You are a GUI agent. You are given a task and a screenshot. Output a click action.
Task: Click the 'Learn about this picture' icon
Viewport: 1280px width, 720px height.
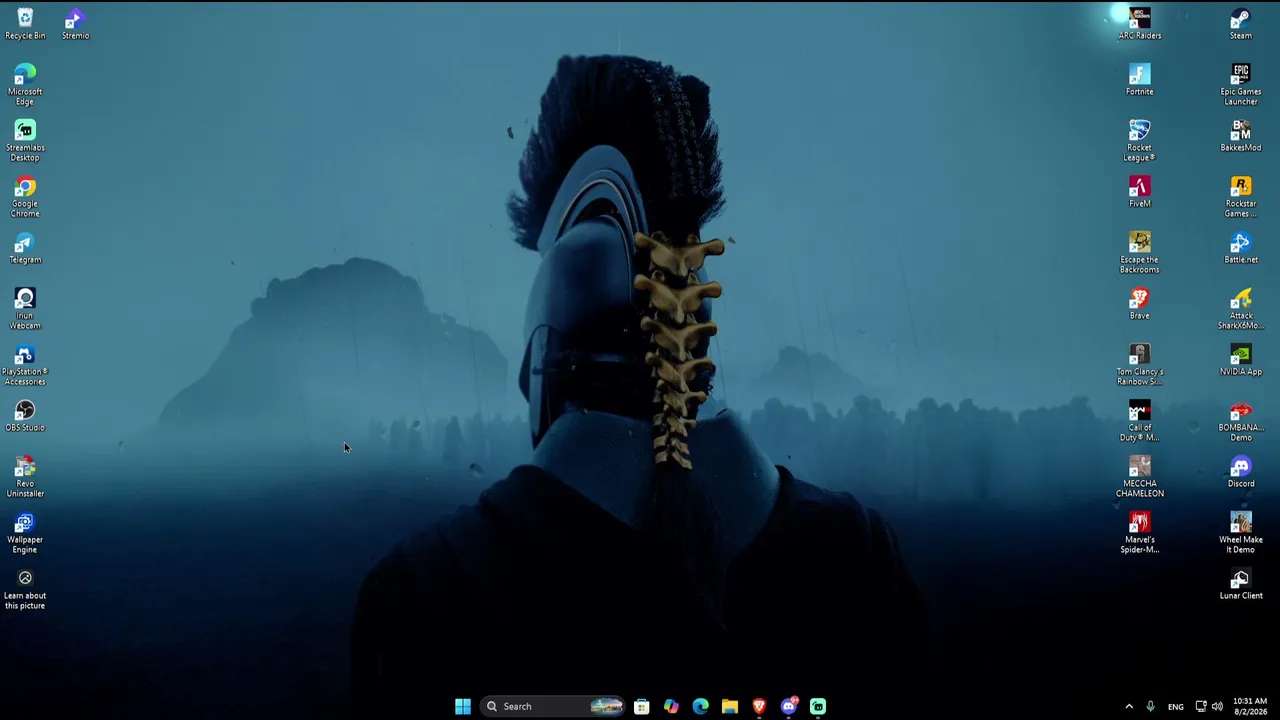click(x=25, y=589)
